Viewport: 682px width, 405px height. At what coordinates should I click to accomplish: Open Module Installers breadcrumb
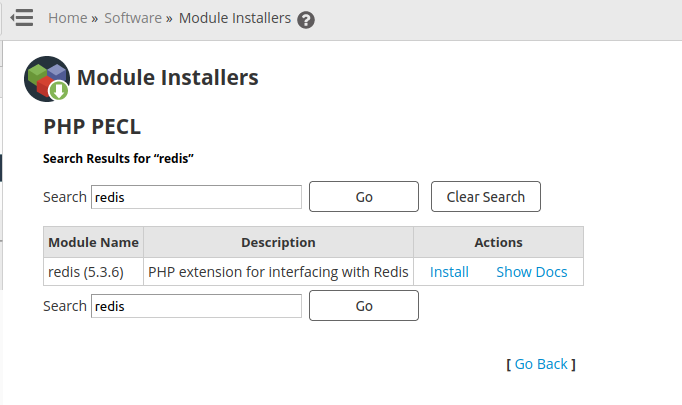pyautogui.click(x=235, y=18)
